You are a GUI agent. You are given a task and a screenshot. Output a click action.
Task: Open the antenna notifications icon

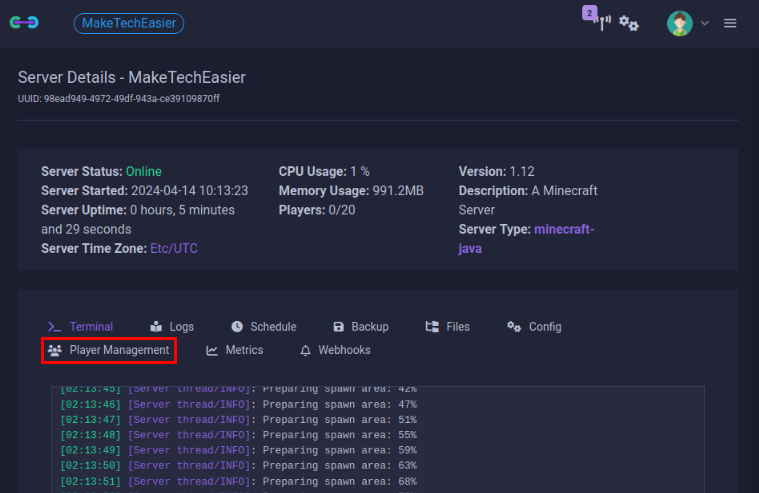(602, 23)
